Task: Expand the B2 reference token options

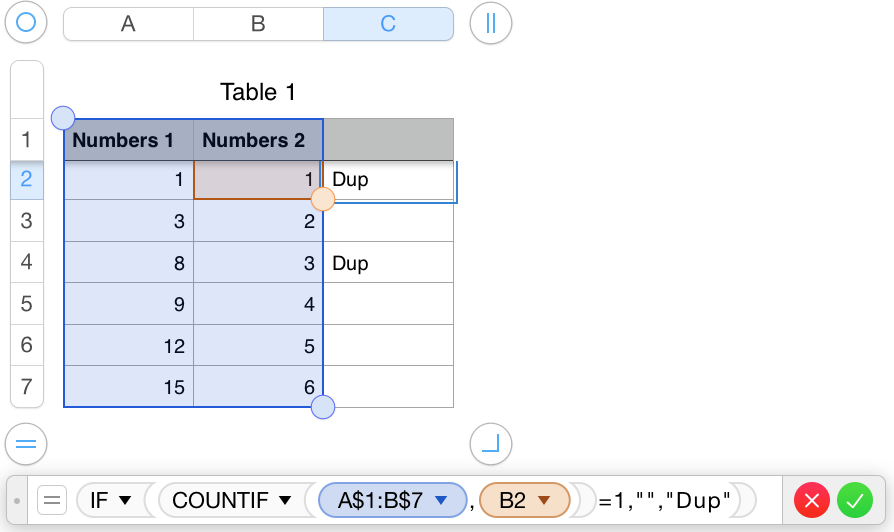Action: (x=545, y=500)
